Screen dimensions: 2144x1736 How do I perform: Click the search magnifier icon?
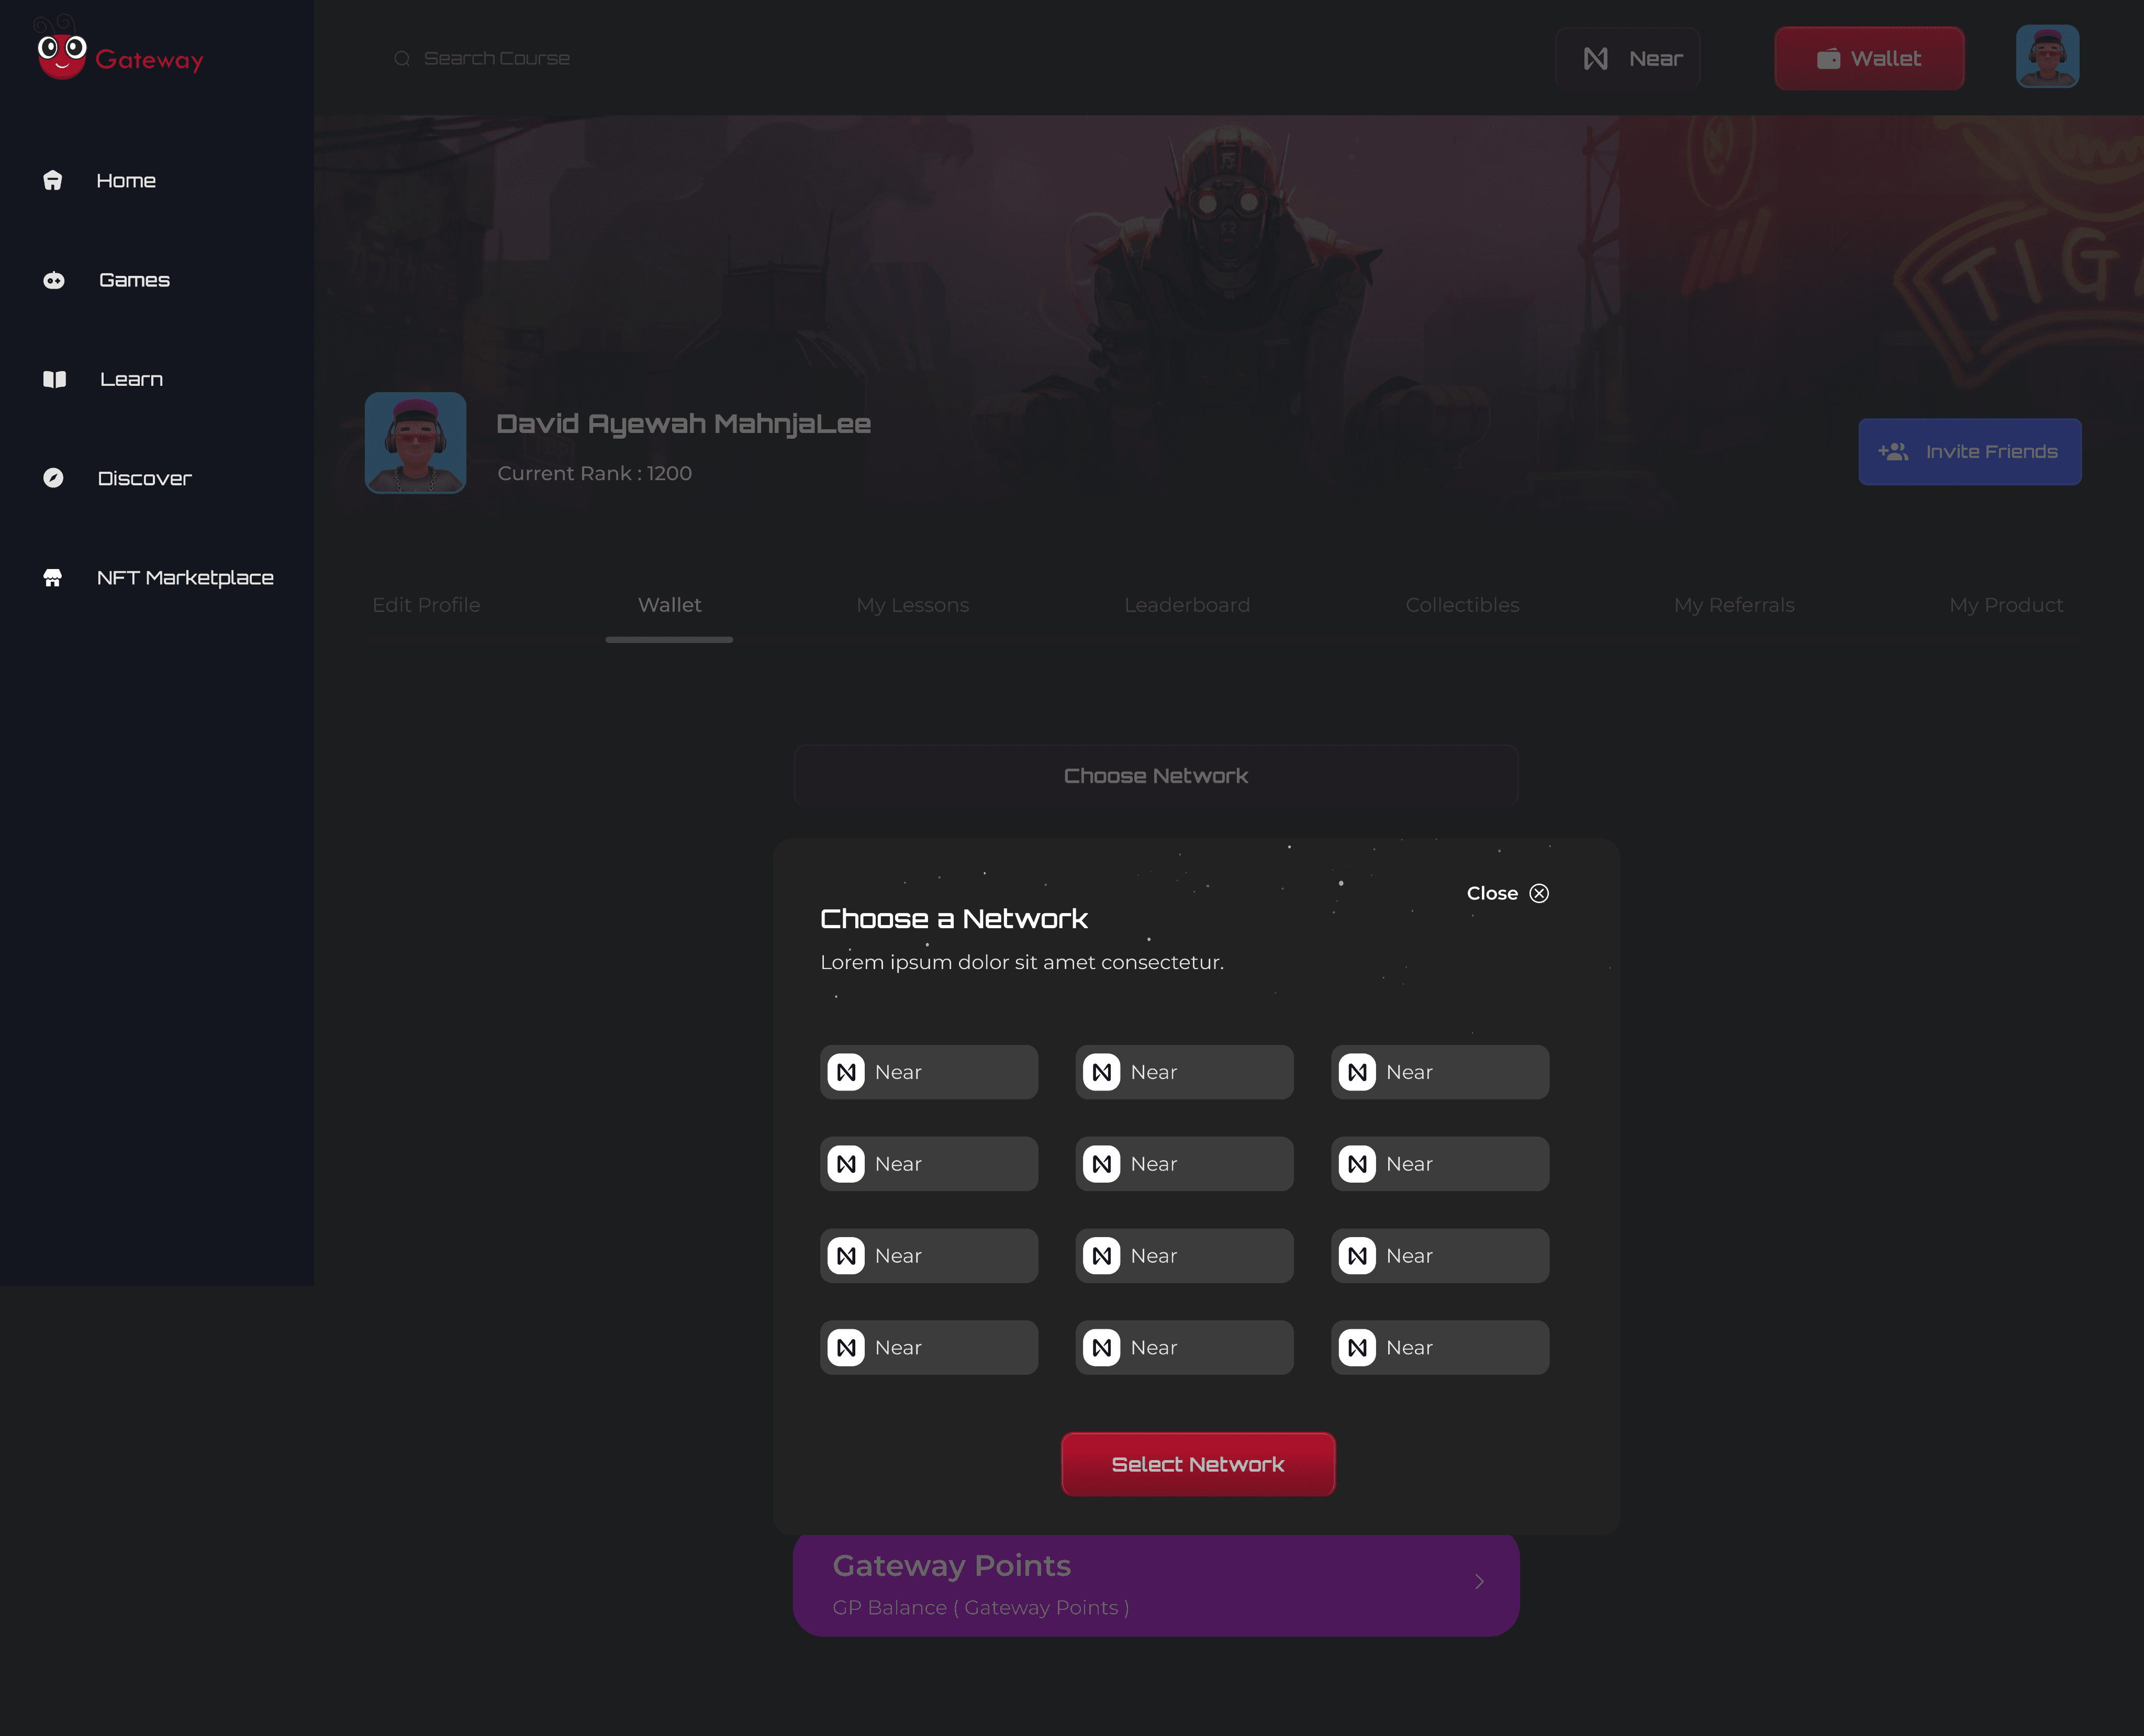point(402,59)
